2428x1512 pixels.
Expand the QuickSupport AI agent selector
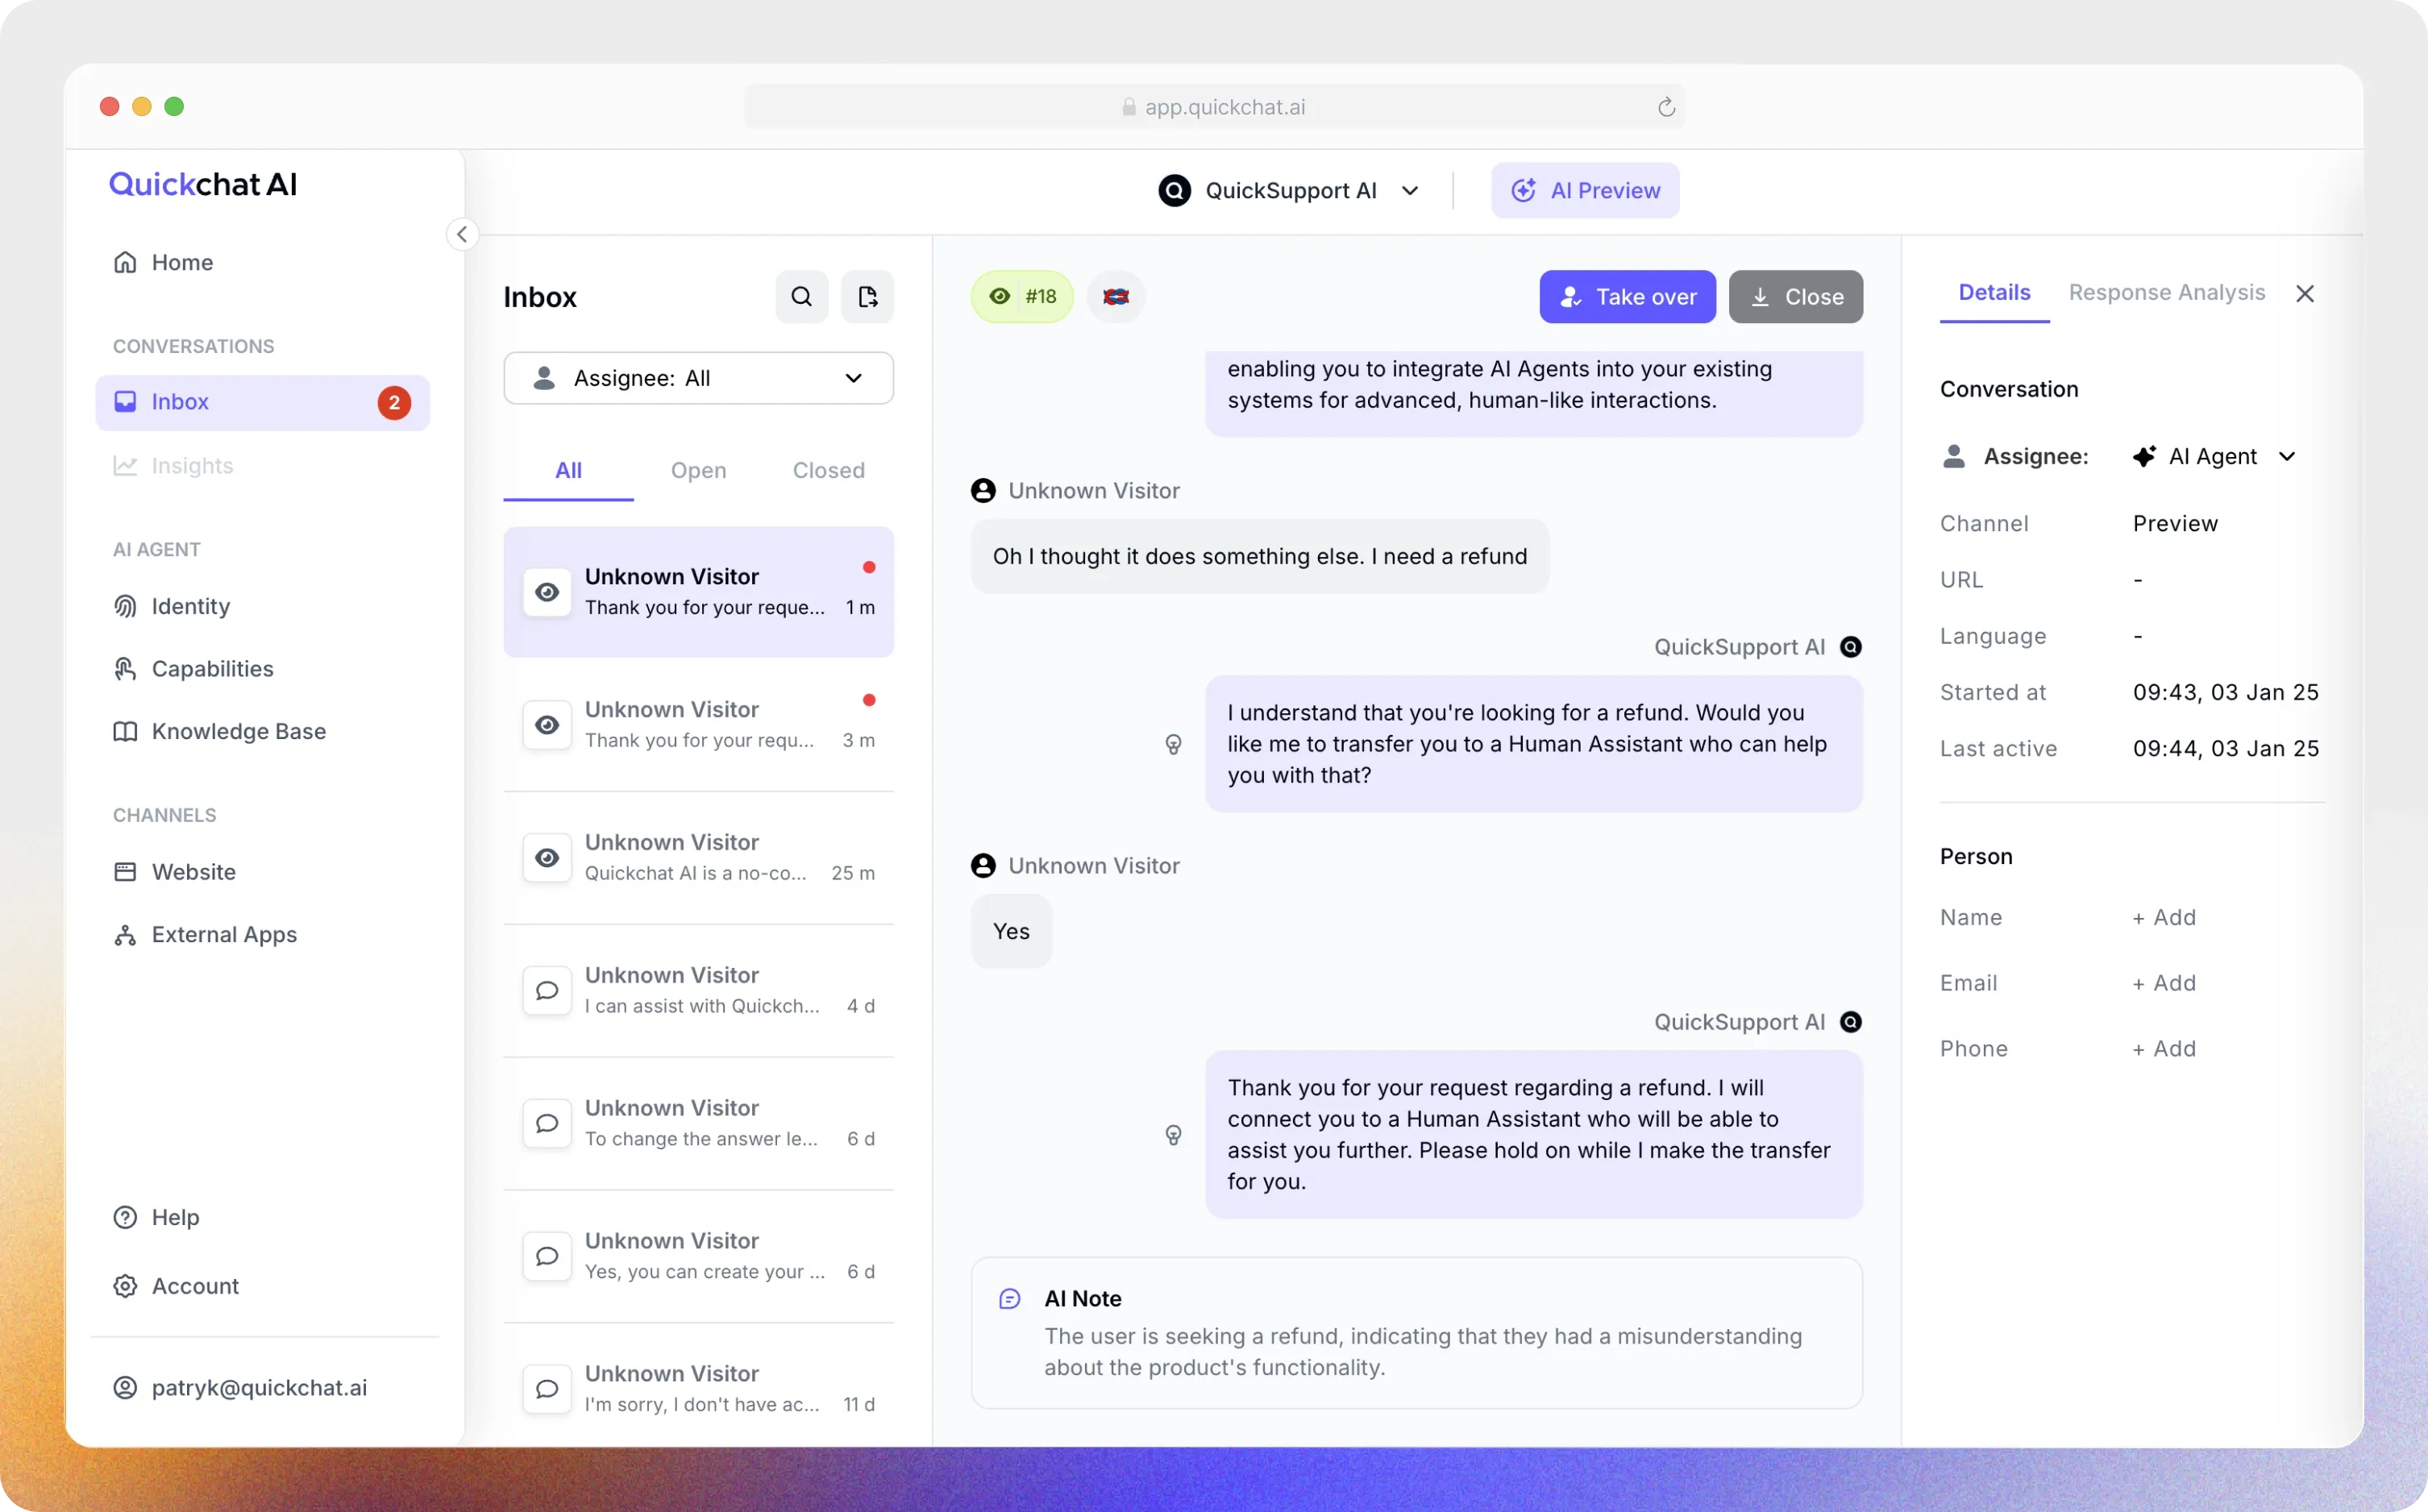1289,190
